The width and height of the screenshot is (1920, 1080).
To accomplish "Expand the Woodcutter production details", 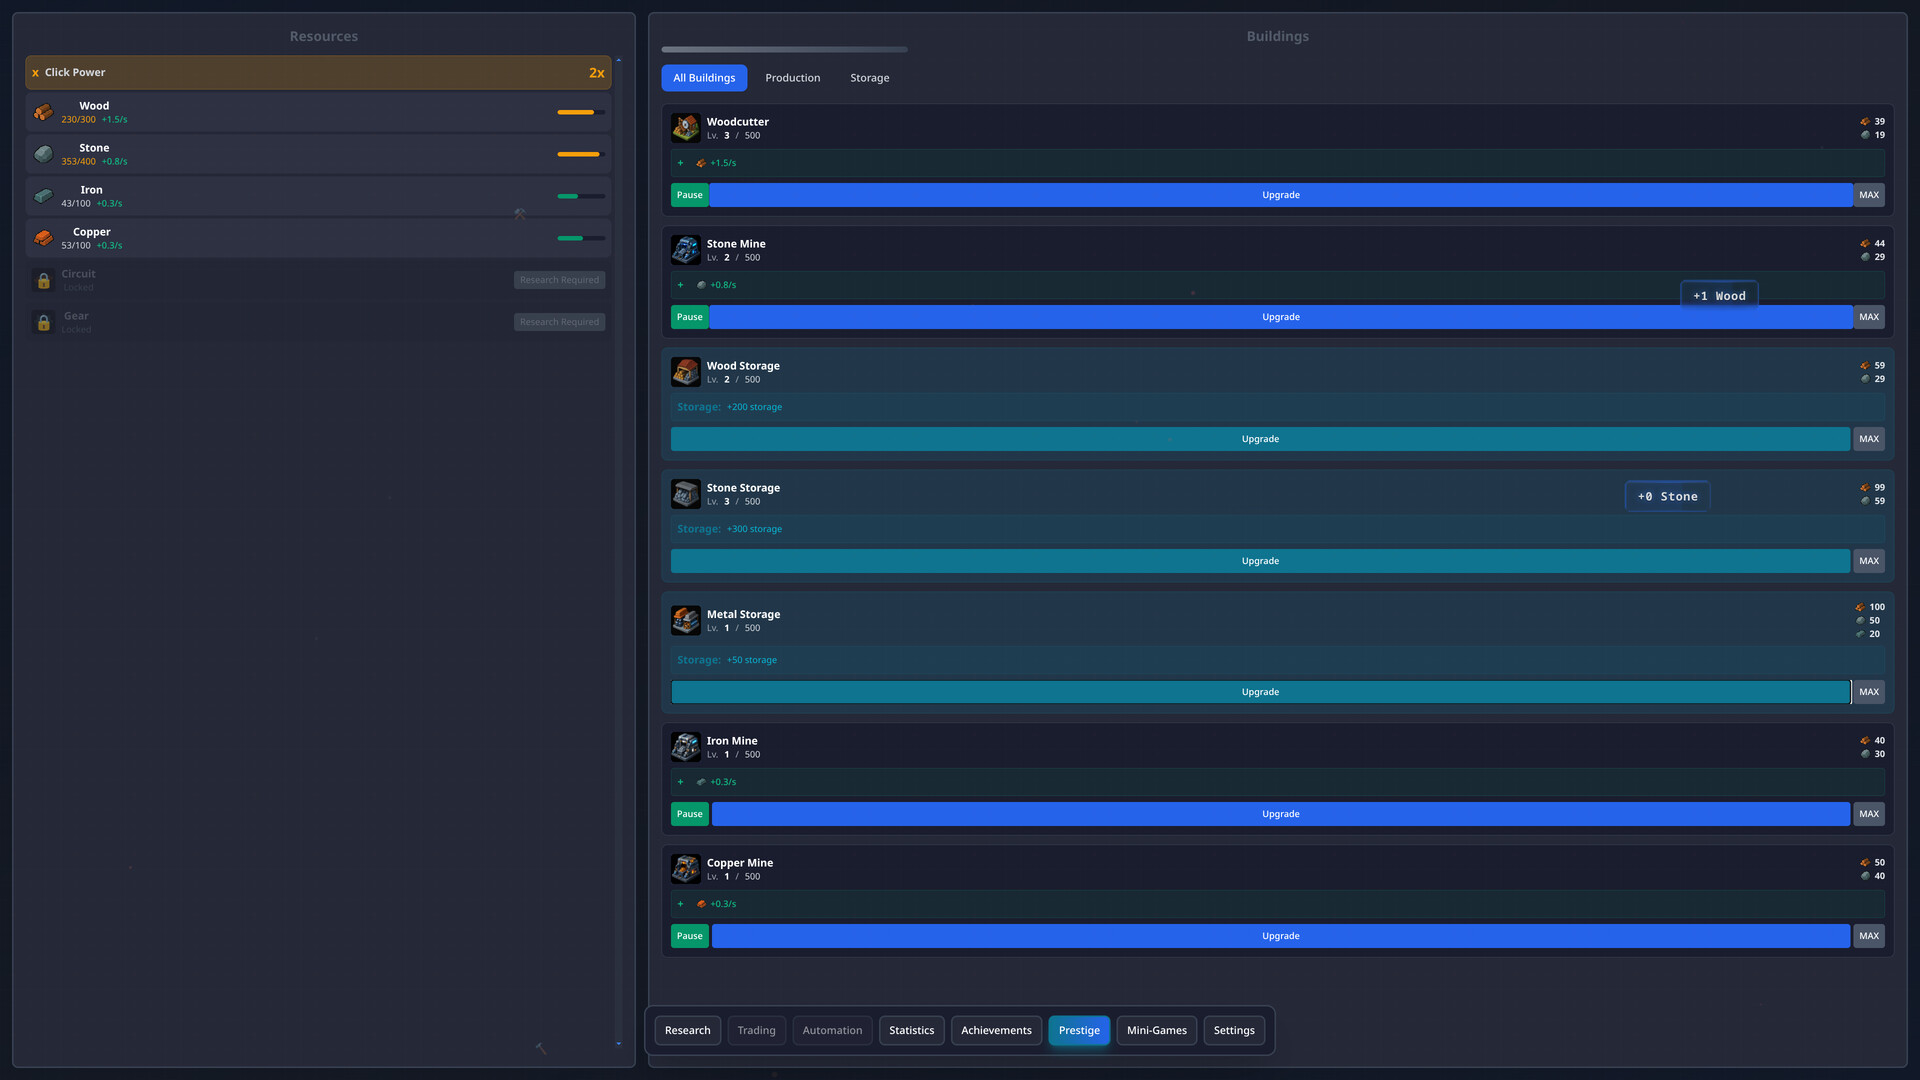I will point(681,162).
